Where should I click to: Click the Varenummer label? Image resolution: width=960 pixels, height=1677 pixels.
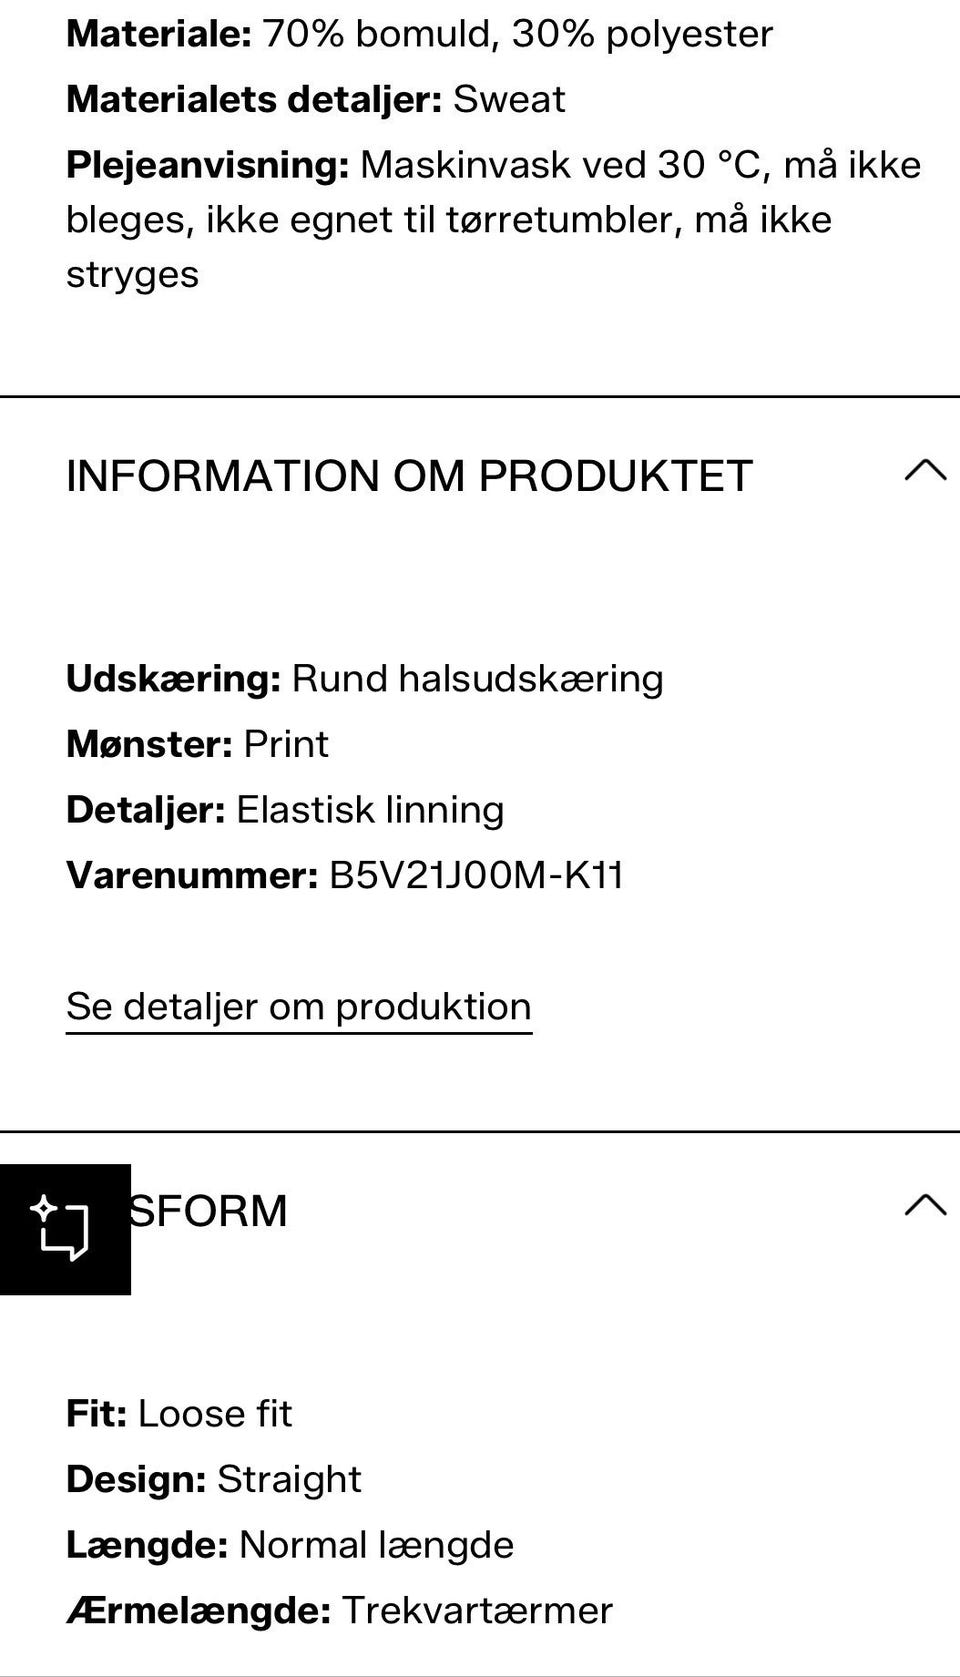pos(191,876)
